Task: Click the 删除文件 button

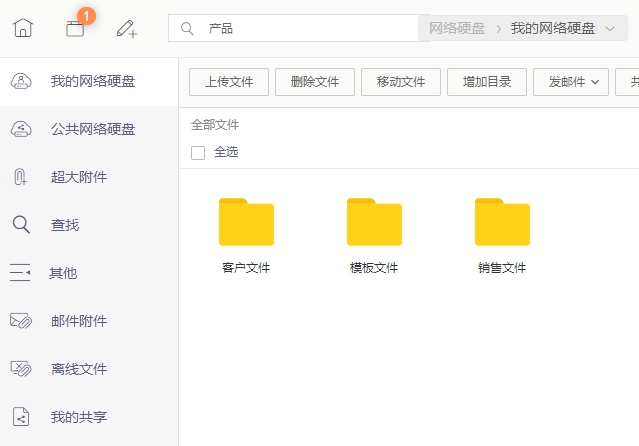Action: point(315,81)
